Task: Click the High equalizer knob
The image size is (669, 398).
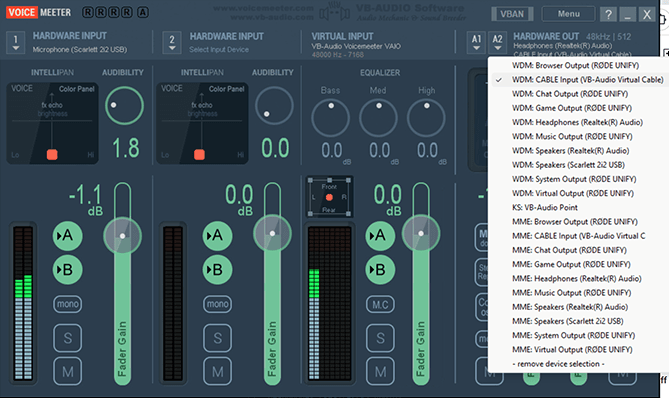Action: pyautogui.click(x=426, y=118)
